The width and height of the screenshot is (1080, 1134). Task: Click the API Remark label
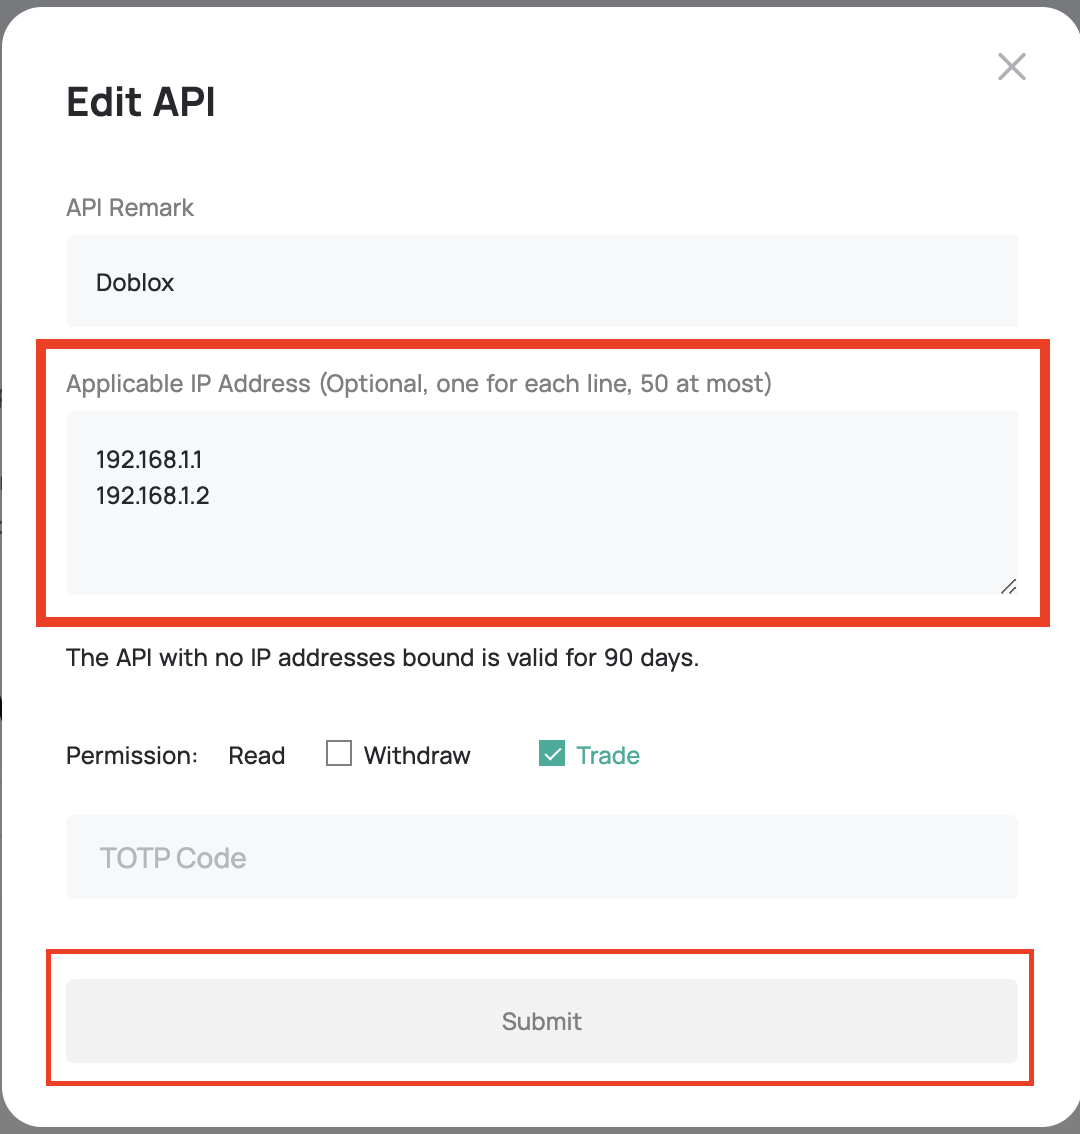[x=130, y=208]
